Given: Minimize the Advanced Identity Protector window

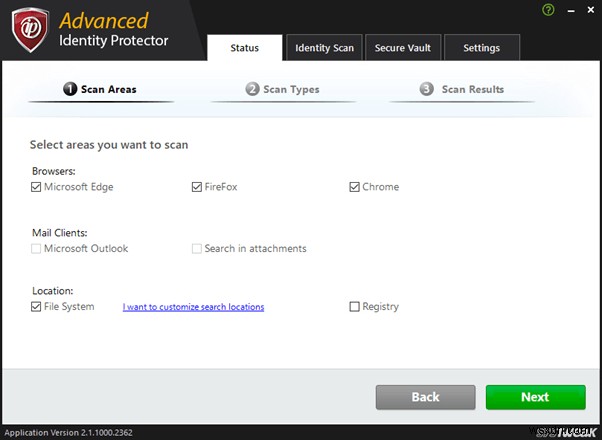Looking at the screenshot, I should click(571, 11).
